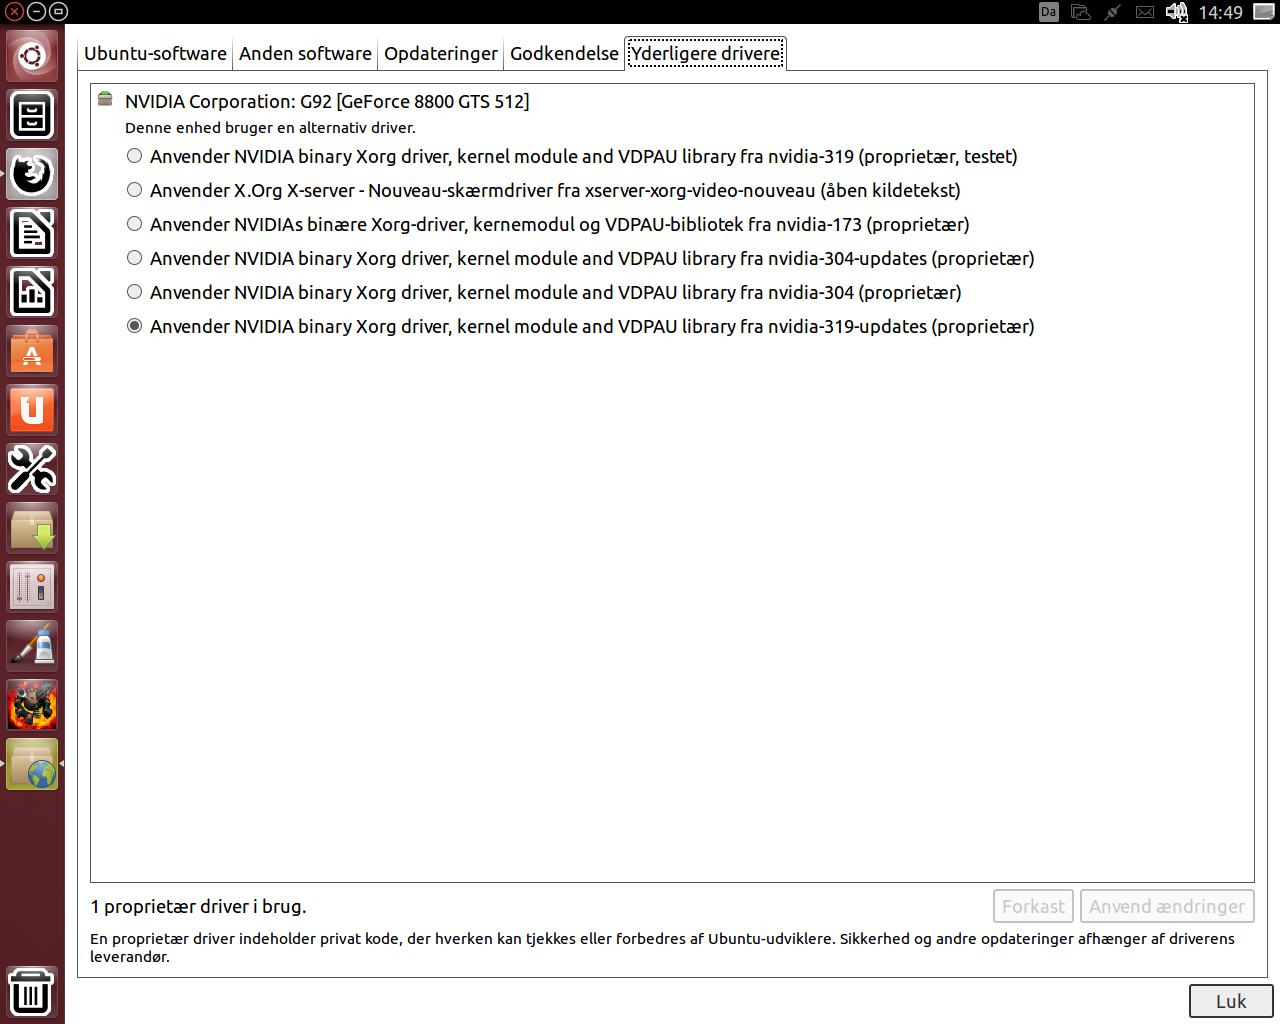This screenshot has width=1280, height=1024.
Task: Open the Opdateringer tab
Action: click(440, 53)
